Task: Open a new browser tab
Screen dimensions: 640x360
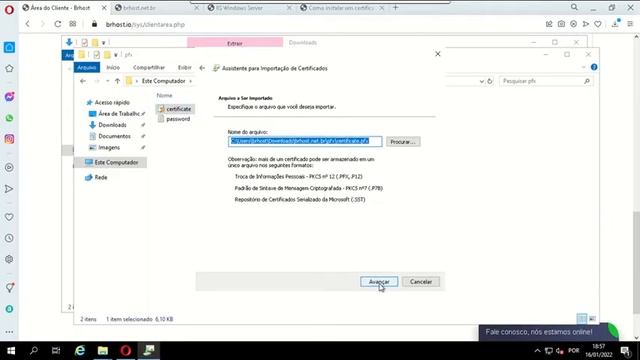Action: coord(395,8)
